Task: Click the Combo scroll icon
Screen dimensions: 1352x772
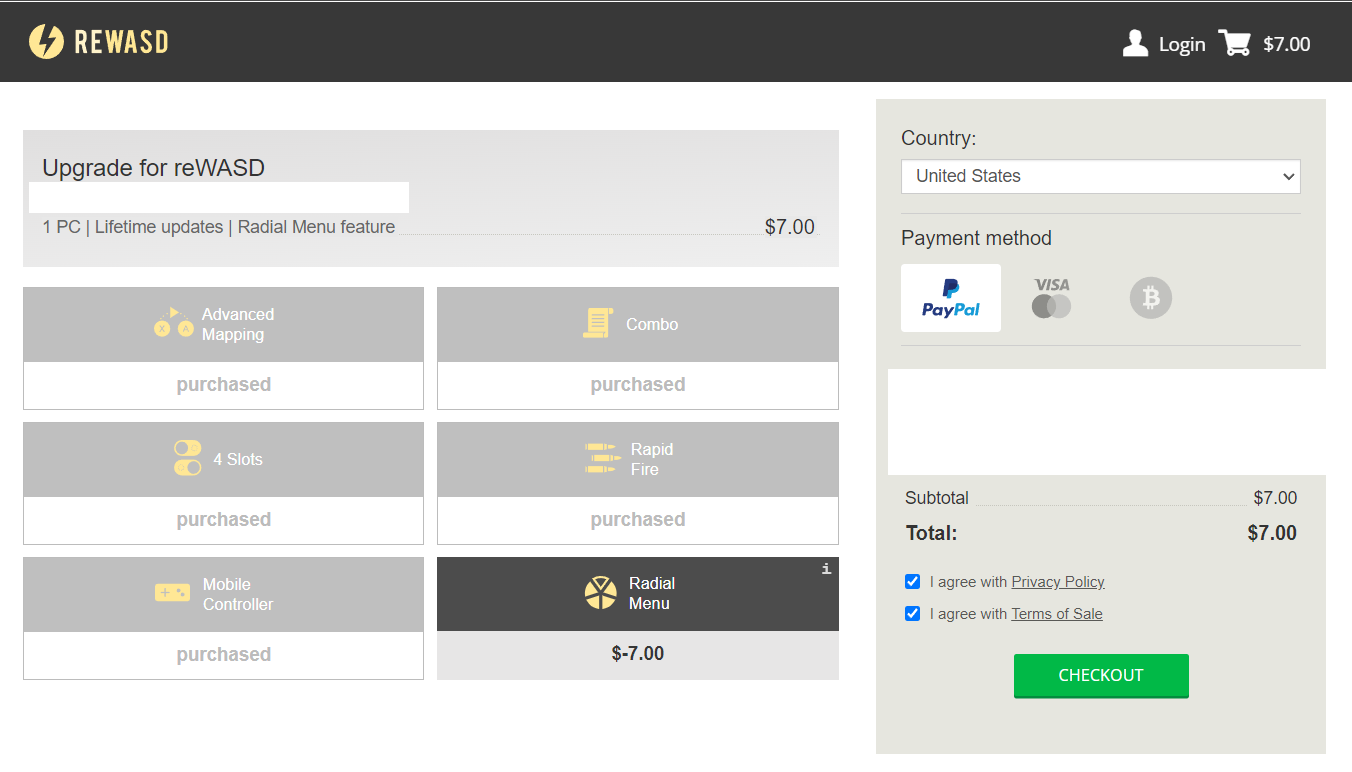Action: 597,323
